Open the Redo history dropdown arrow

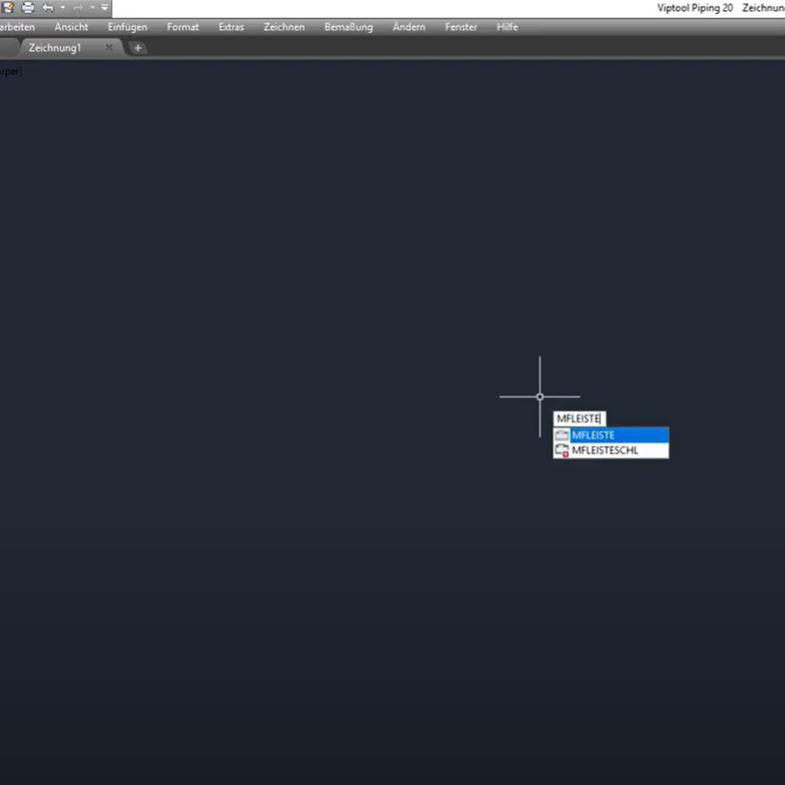(x=93, y=8)
